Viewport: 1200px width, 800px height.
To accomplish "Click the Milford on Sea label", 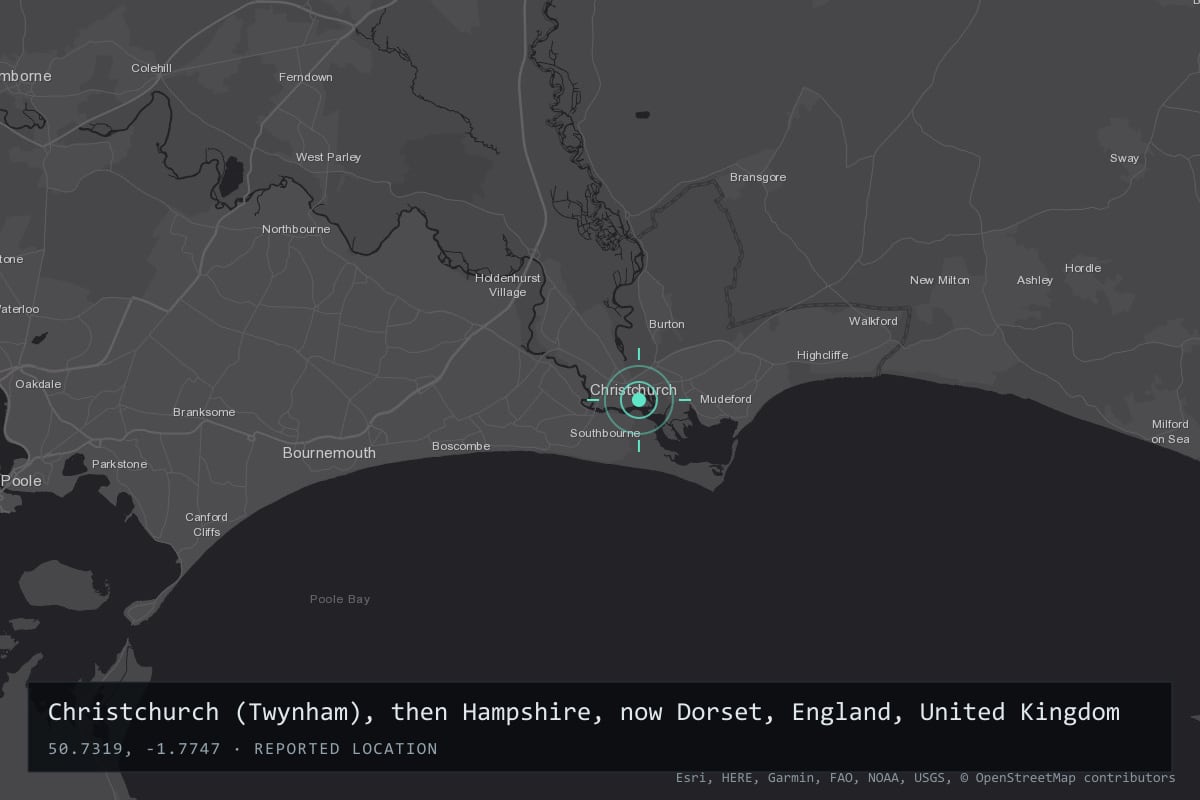I will coord(1170,432).
